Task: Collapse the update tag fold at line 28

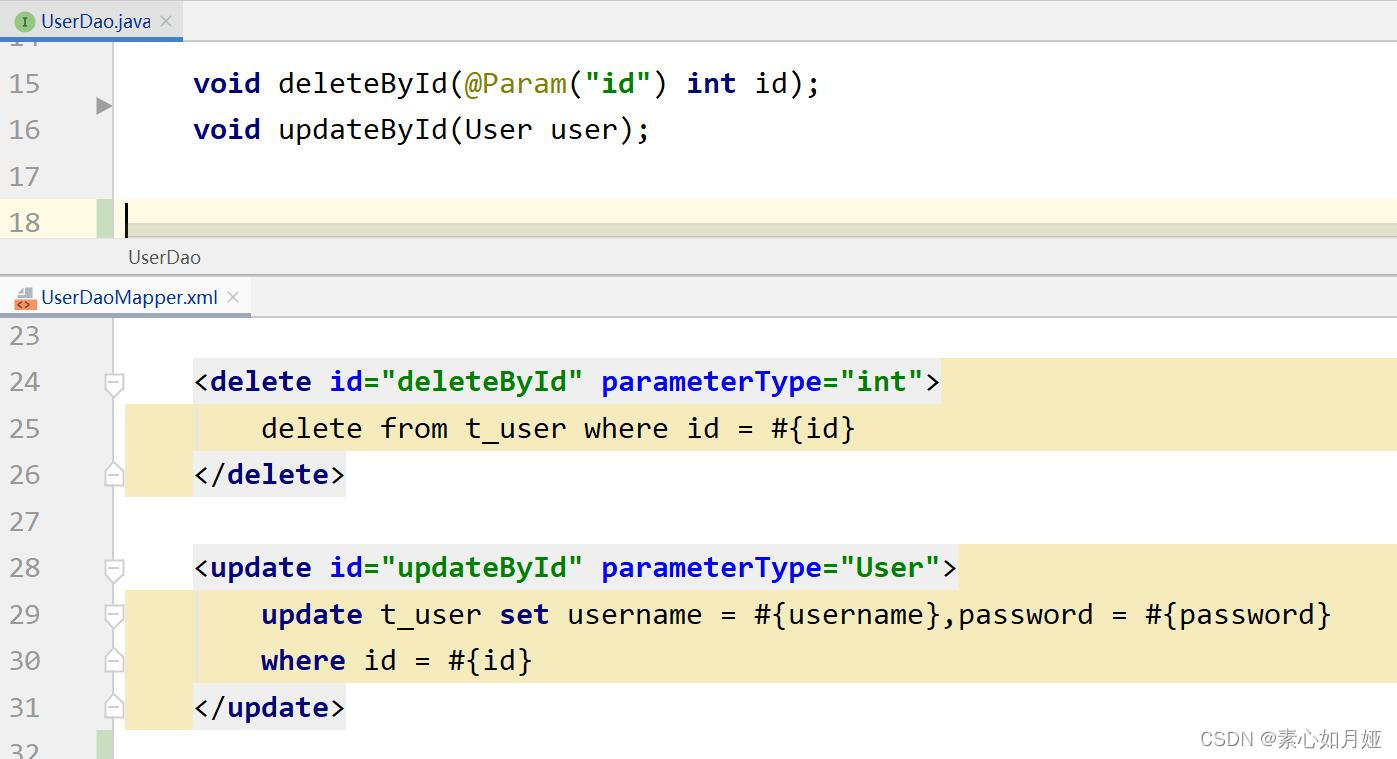Action: click(x=114, y=569)
